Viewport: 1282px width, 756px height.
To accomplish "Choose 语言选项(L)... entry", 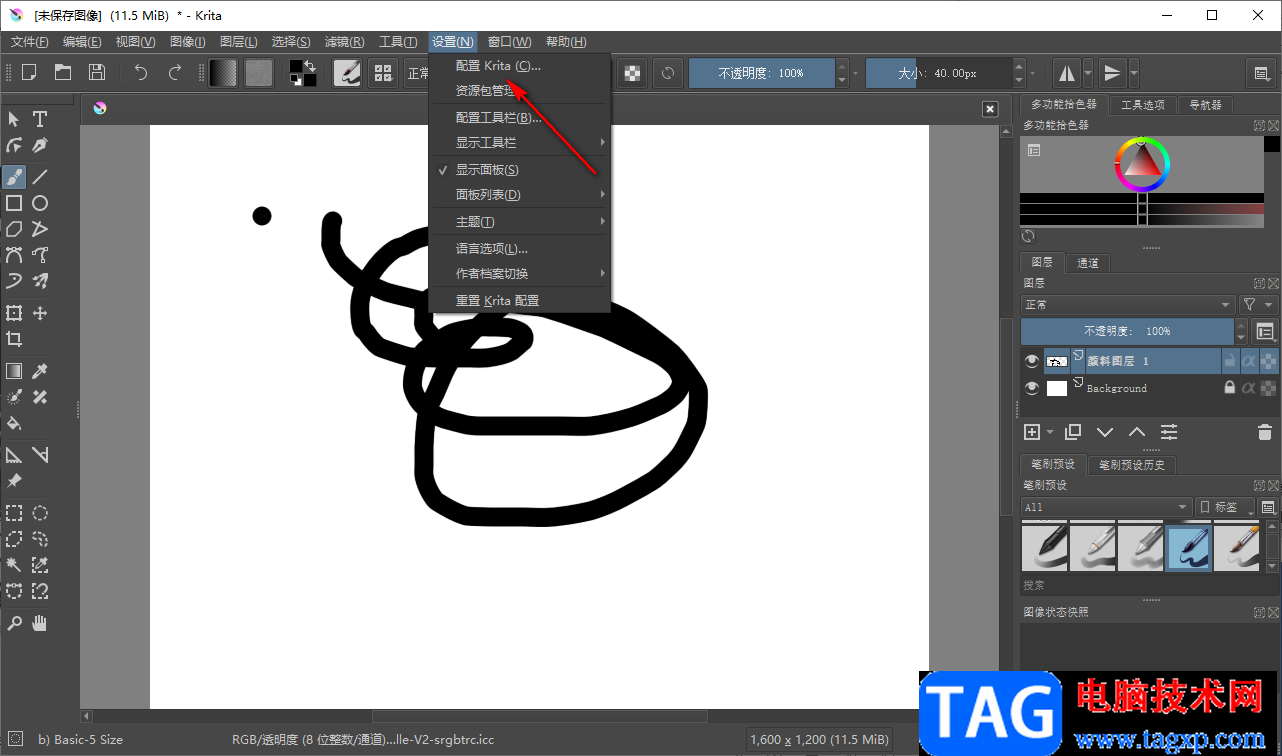I will [x=519, y=249].
